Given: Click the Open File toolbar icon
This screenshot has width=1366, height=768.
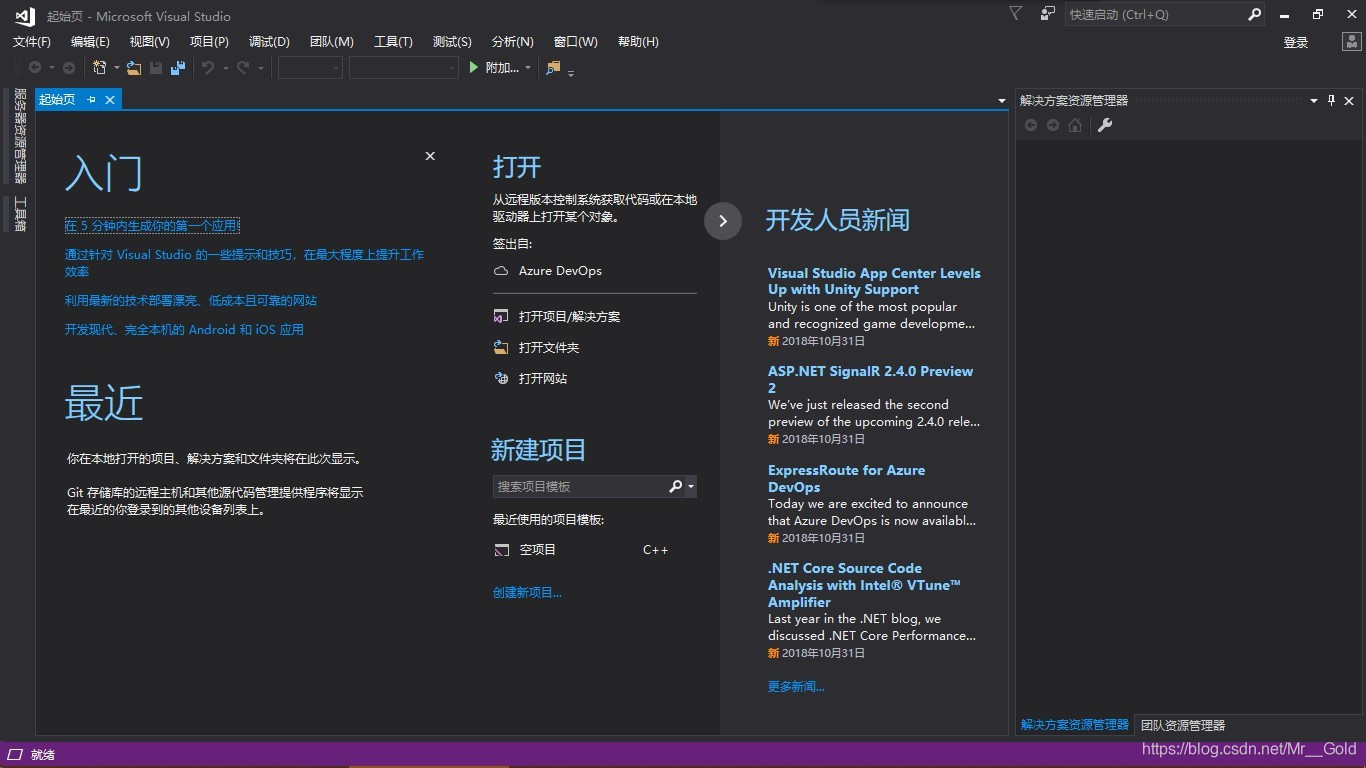Looking at the screenshot, I should [x=133, y=68].
